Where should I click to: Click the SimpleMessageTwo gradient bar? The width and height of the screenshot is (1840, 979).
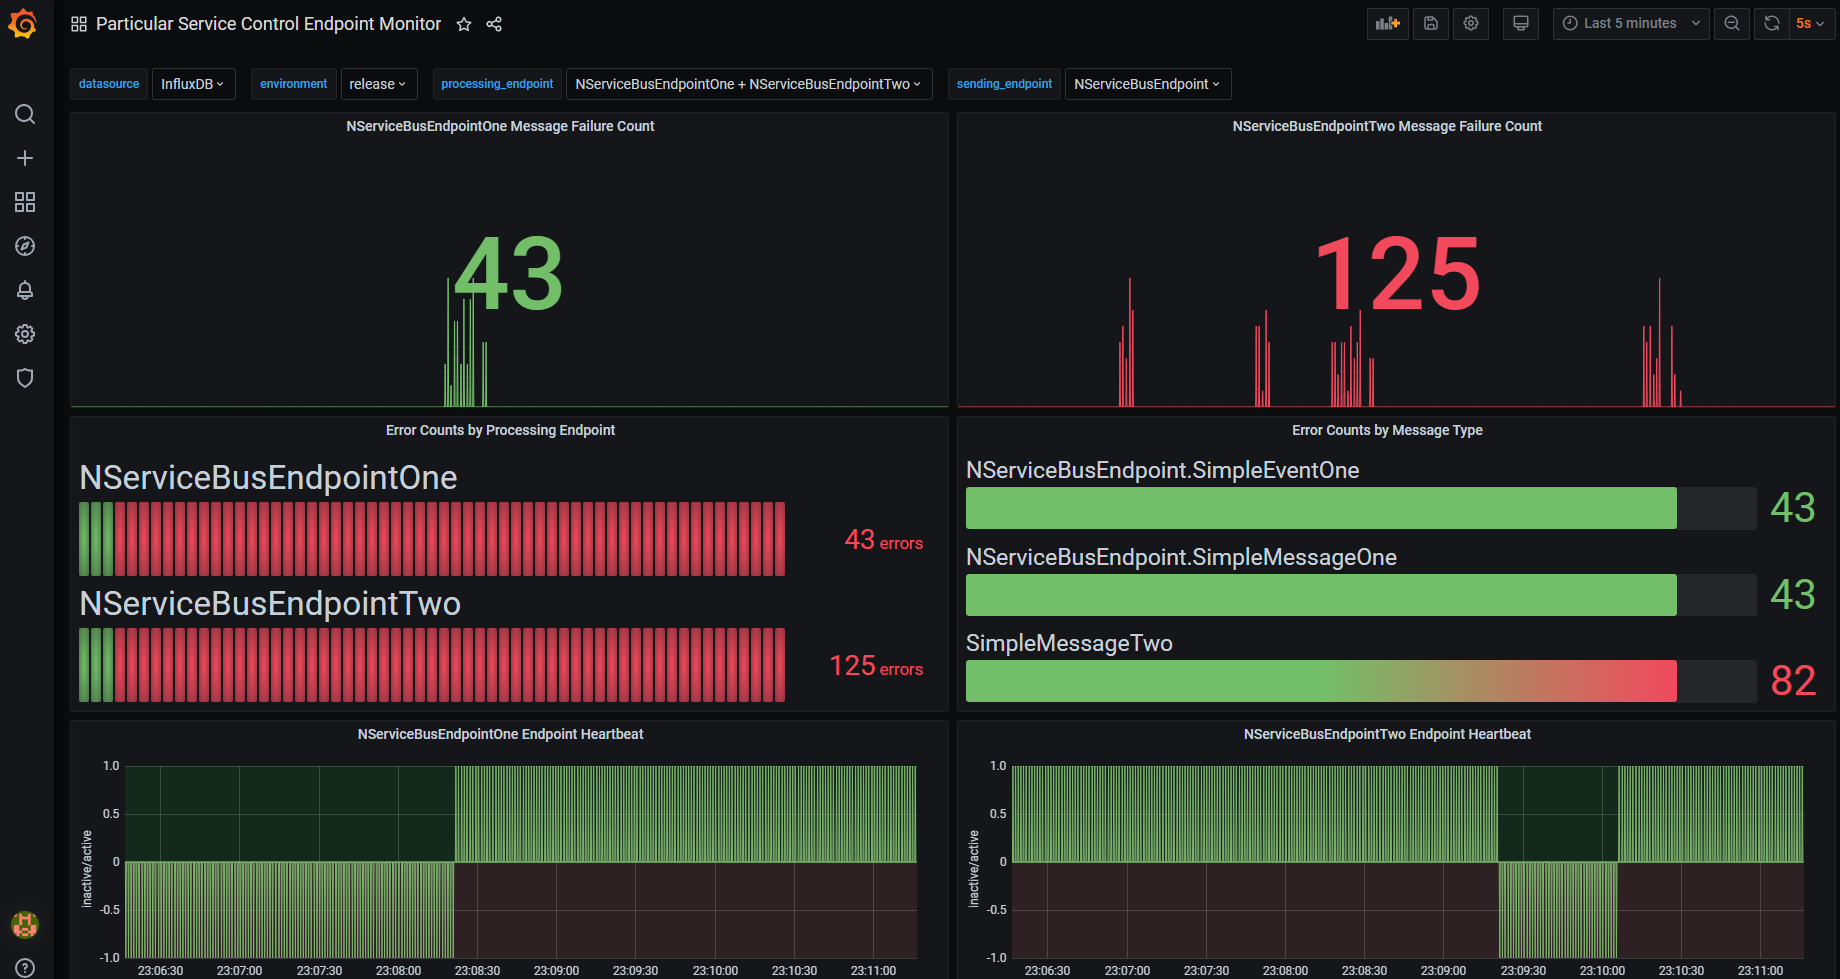1321,681
